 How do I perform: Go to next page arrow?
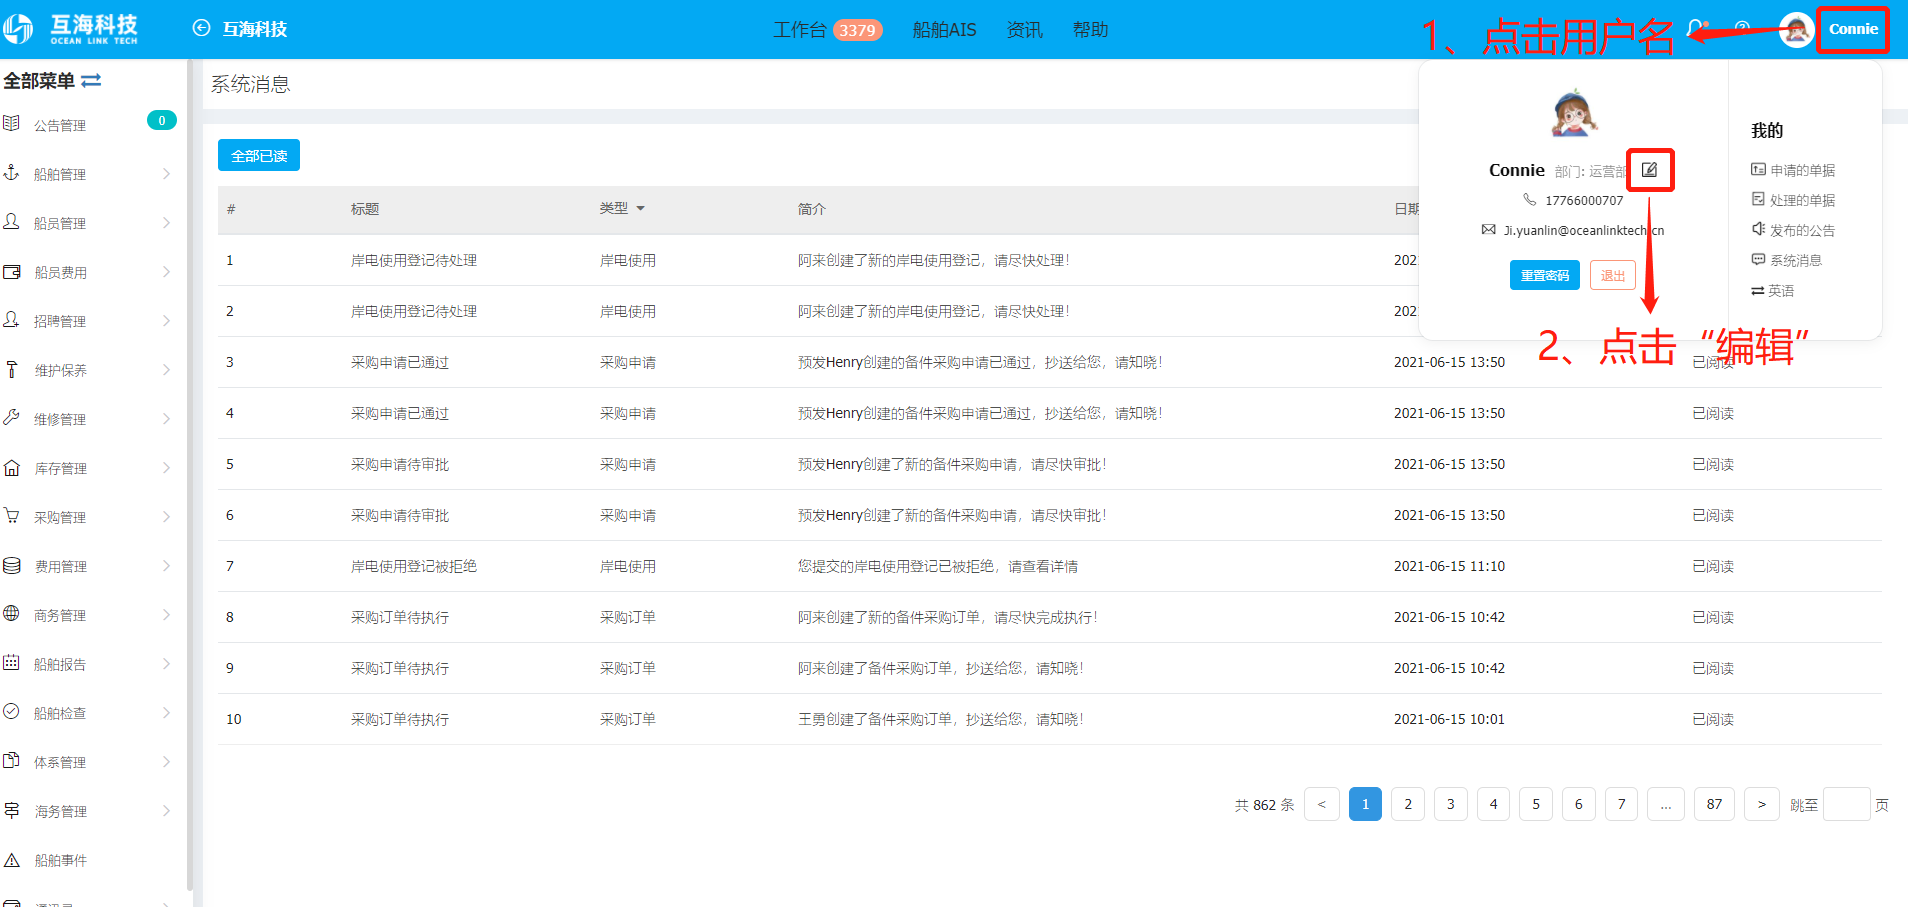[x=1761, y=804]
